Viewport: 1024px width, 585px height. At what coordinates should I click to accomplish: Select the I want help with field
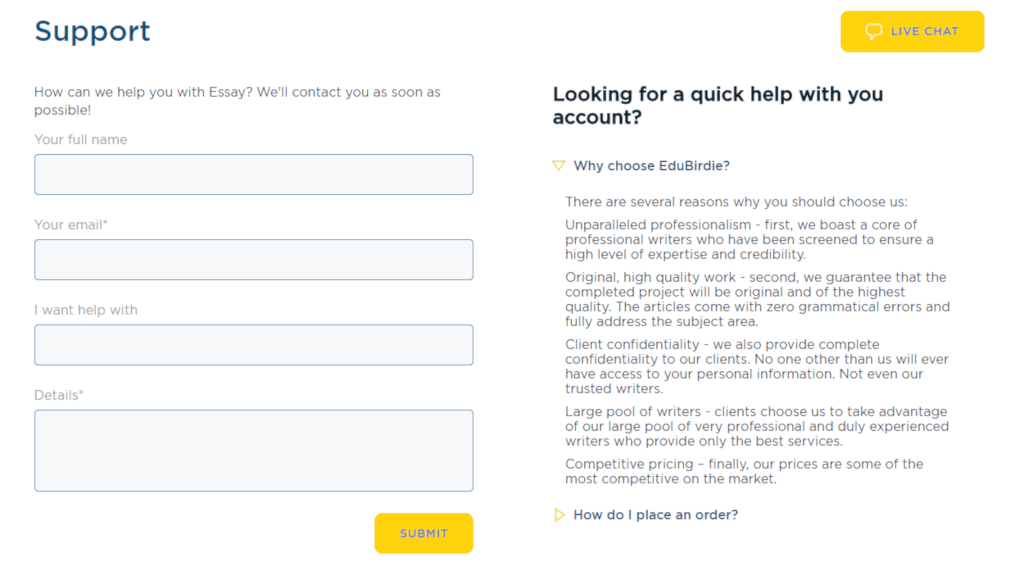pyautogui.click(x=254, y=345)
